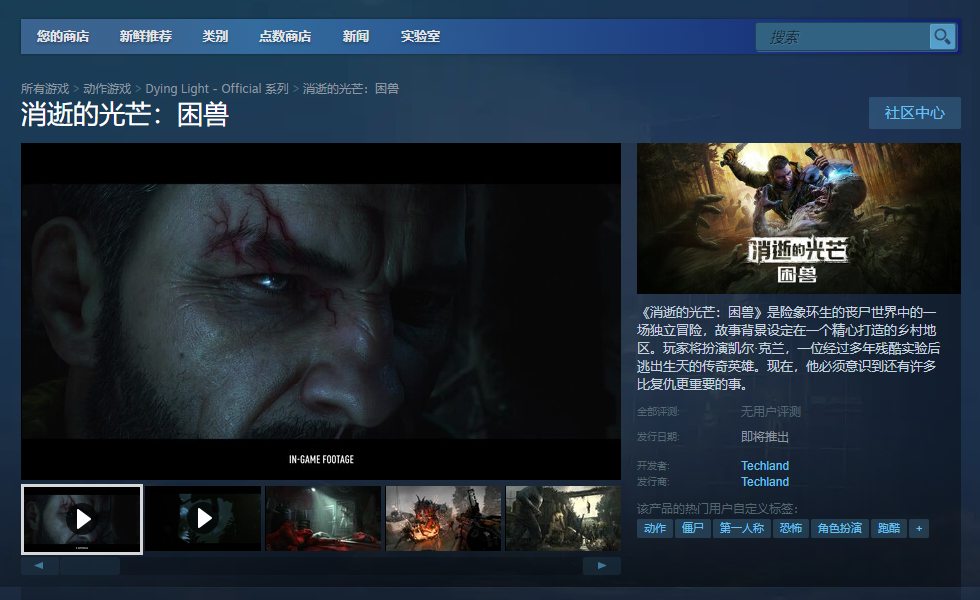Click the 社区中心 button
The width and height of the screenshot is (980, 600).
pyautogui.click(x=914, y=113)
